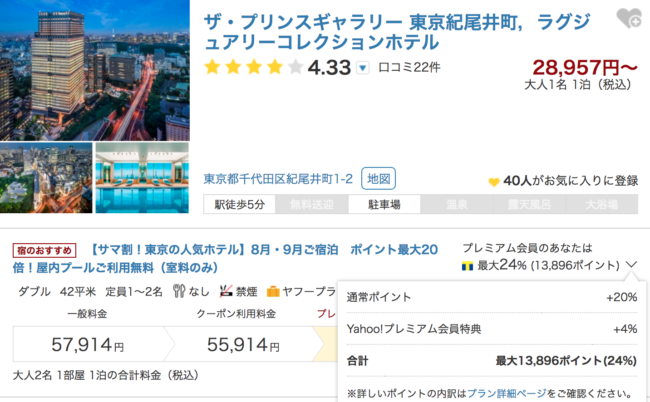Collapse the premium member points chevron
Screen dimensions: 650x402
click(632, 266)
